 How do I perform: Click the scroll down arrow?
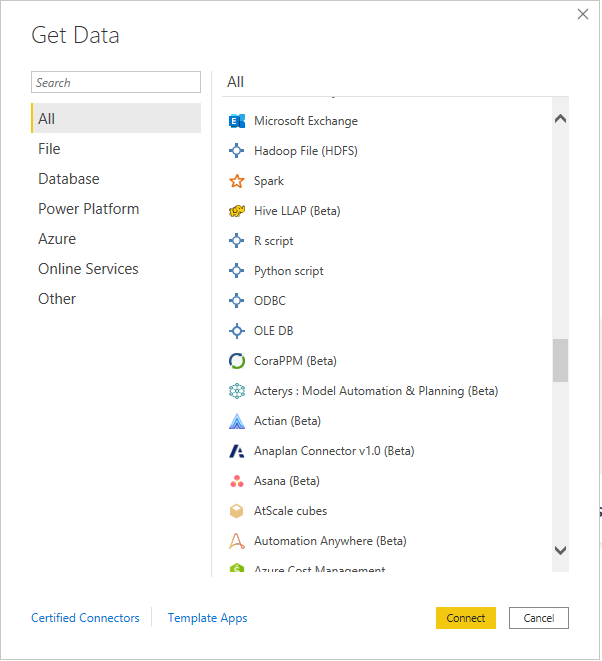pyautogui.click(x=560, y=550)
